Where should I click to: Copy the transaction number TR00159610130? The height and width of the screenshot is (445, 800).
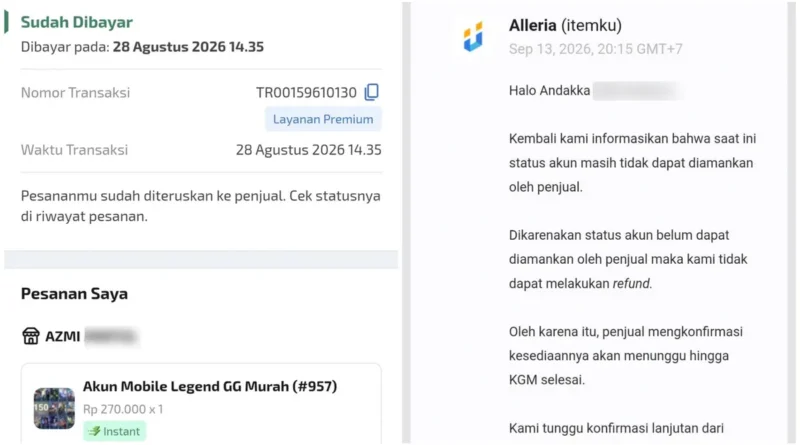pos(371,92)
